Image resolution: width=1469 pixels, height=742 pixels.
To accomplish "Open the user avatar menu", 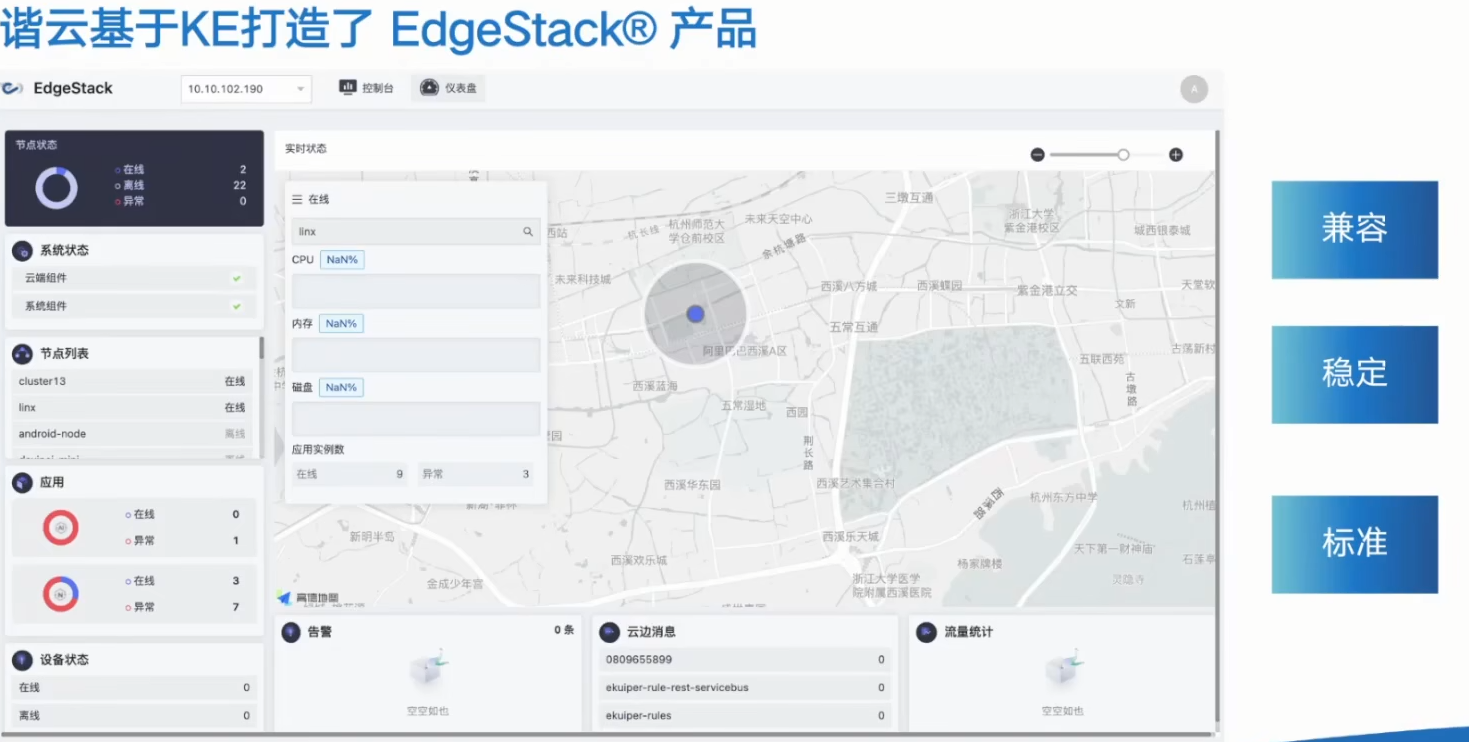I will point(1194,89).
